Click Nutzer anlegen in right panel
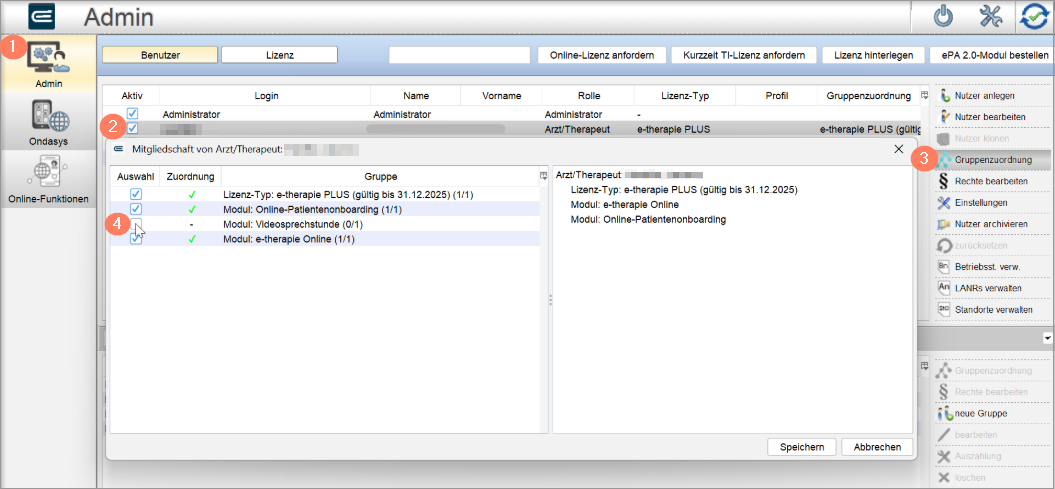Screen dimensions: 1055x489 984,96
